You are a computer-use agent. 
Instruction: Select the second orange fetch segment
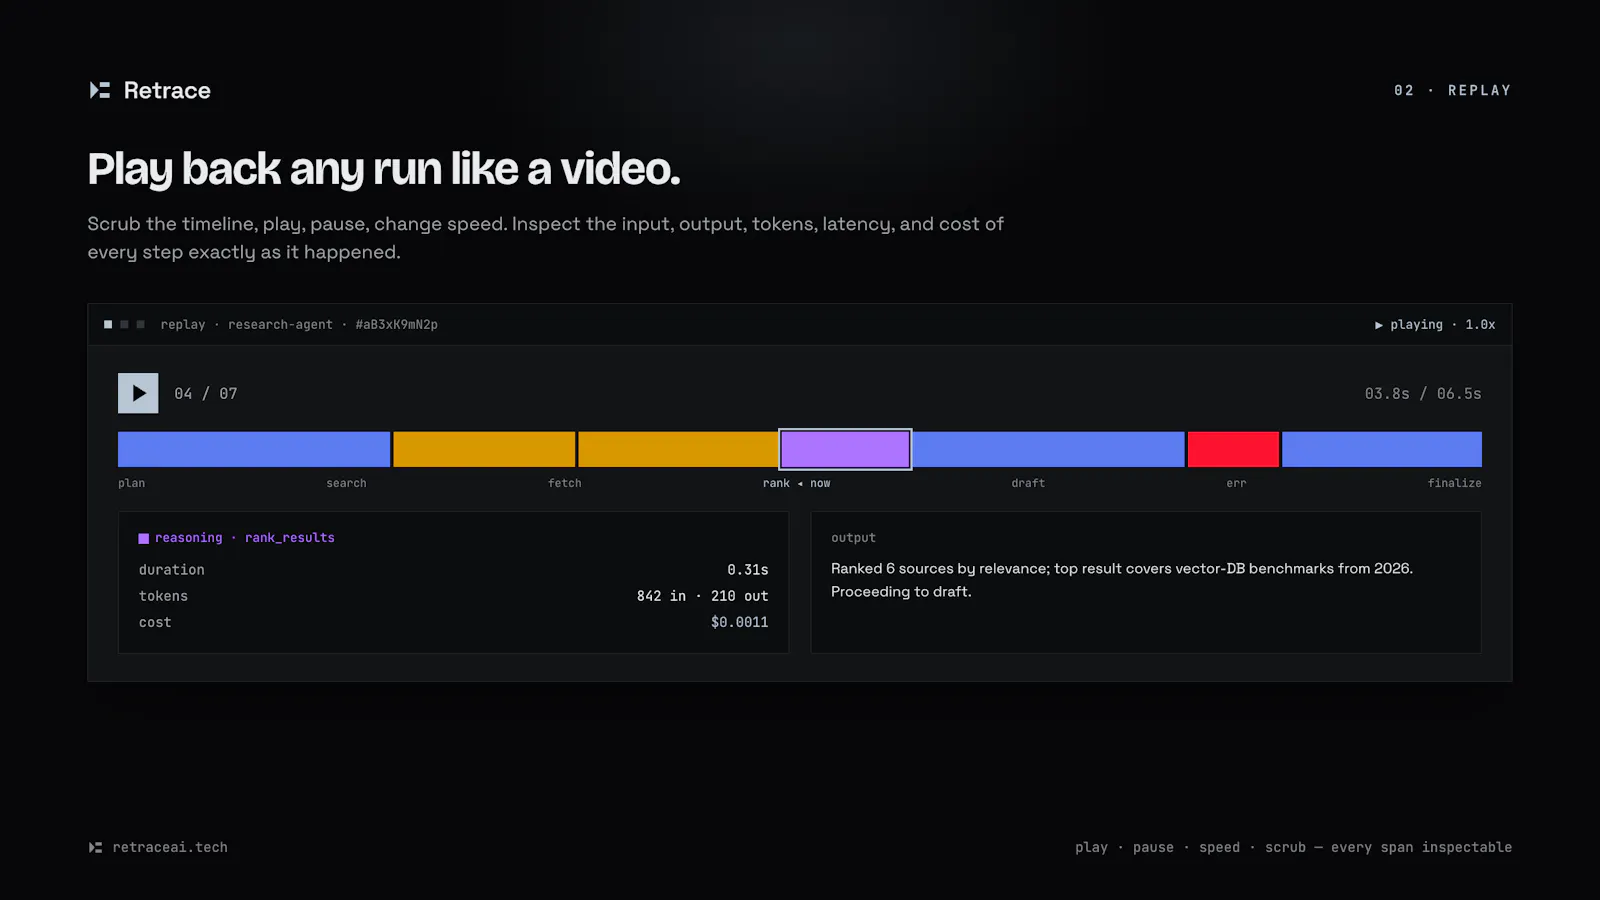[x=678, y=449]
